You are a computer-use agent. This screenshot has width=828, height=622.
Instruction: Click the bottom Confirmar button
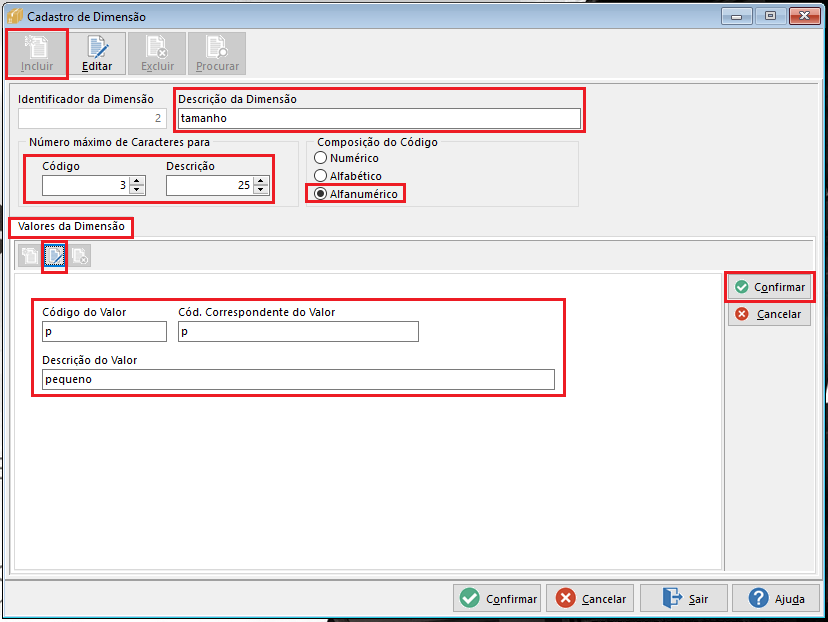point(497,598)
